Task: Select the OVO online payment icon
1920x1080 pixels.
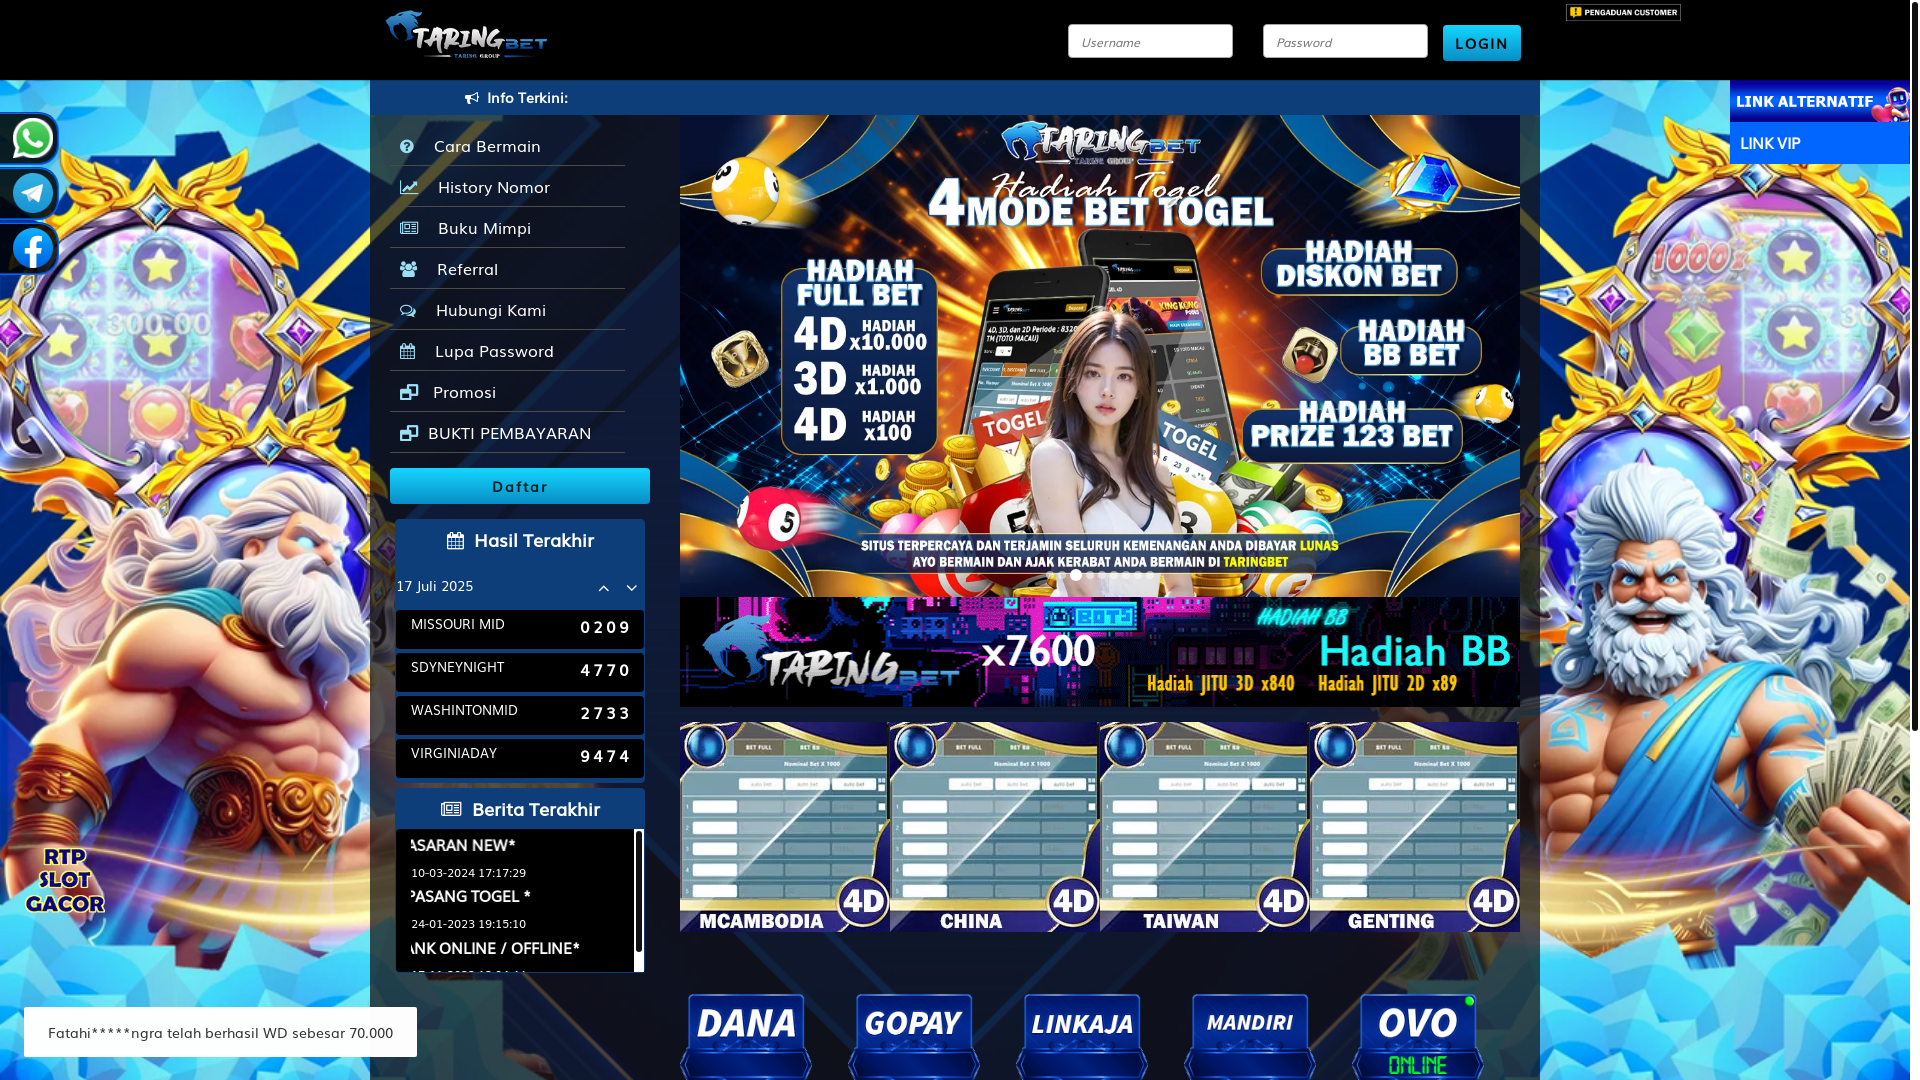Action: [x=1418, y=1036]
